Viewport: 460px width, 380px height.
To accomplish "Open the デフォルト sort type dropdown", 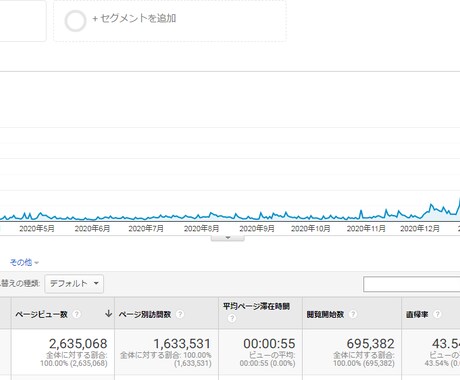I will point(74,284).
